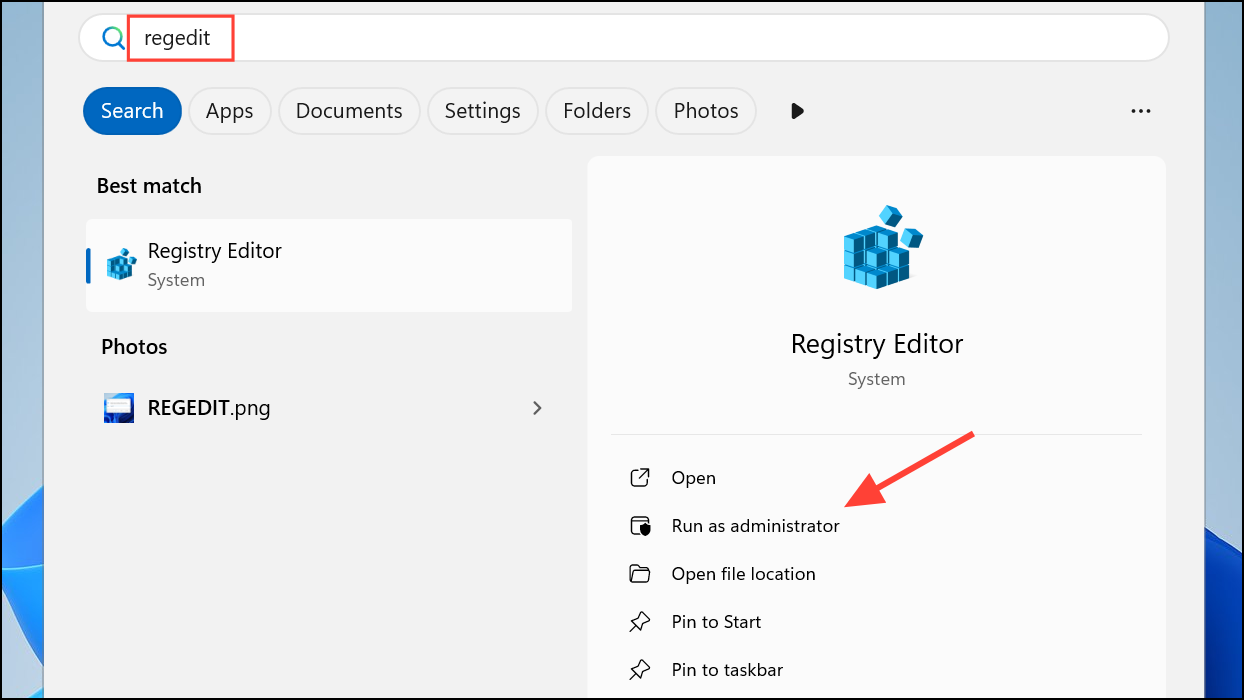Click the Pin to Start pin icon
This screenshot has height=700, width=1244.
[640, 622]
